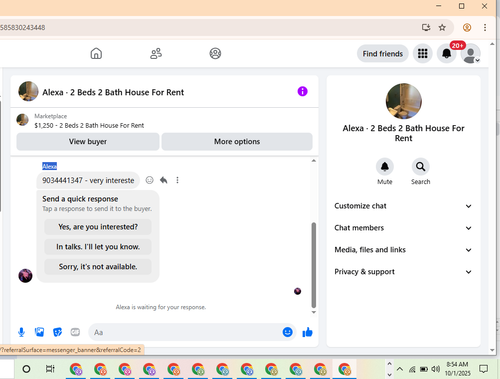Open the Chrome three-dot menu
Image resolution: width=500 pixels, height=379 pixels.
click(x=485, y=27)
